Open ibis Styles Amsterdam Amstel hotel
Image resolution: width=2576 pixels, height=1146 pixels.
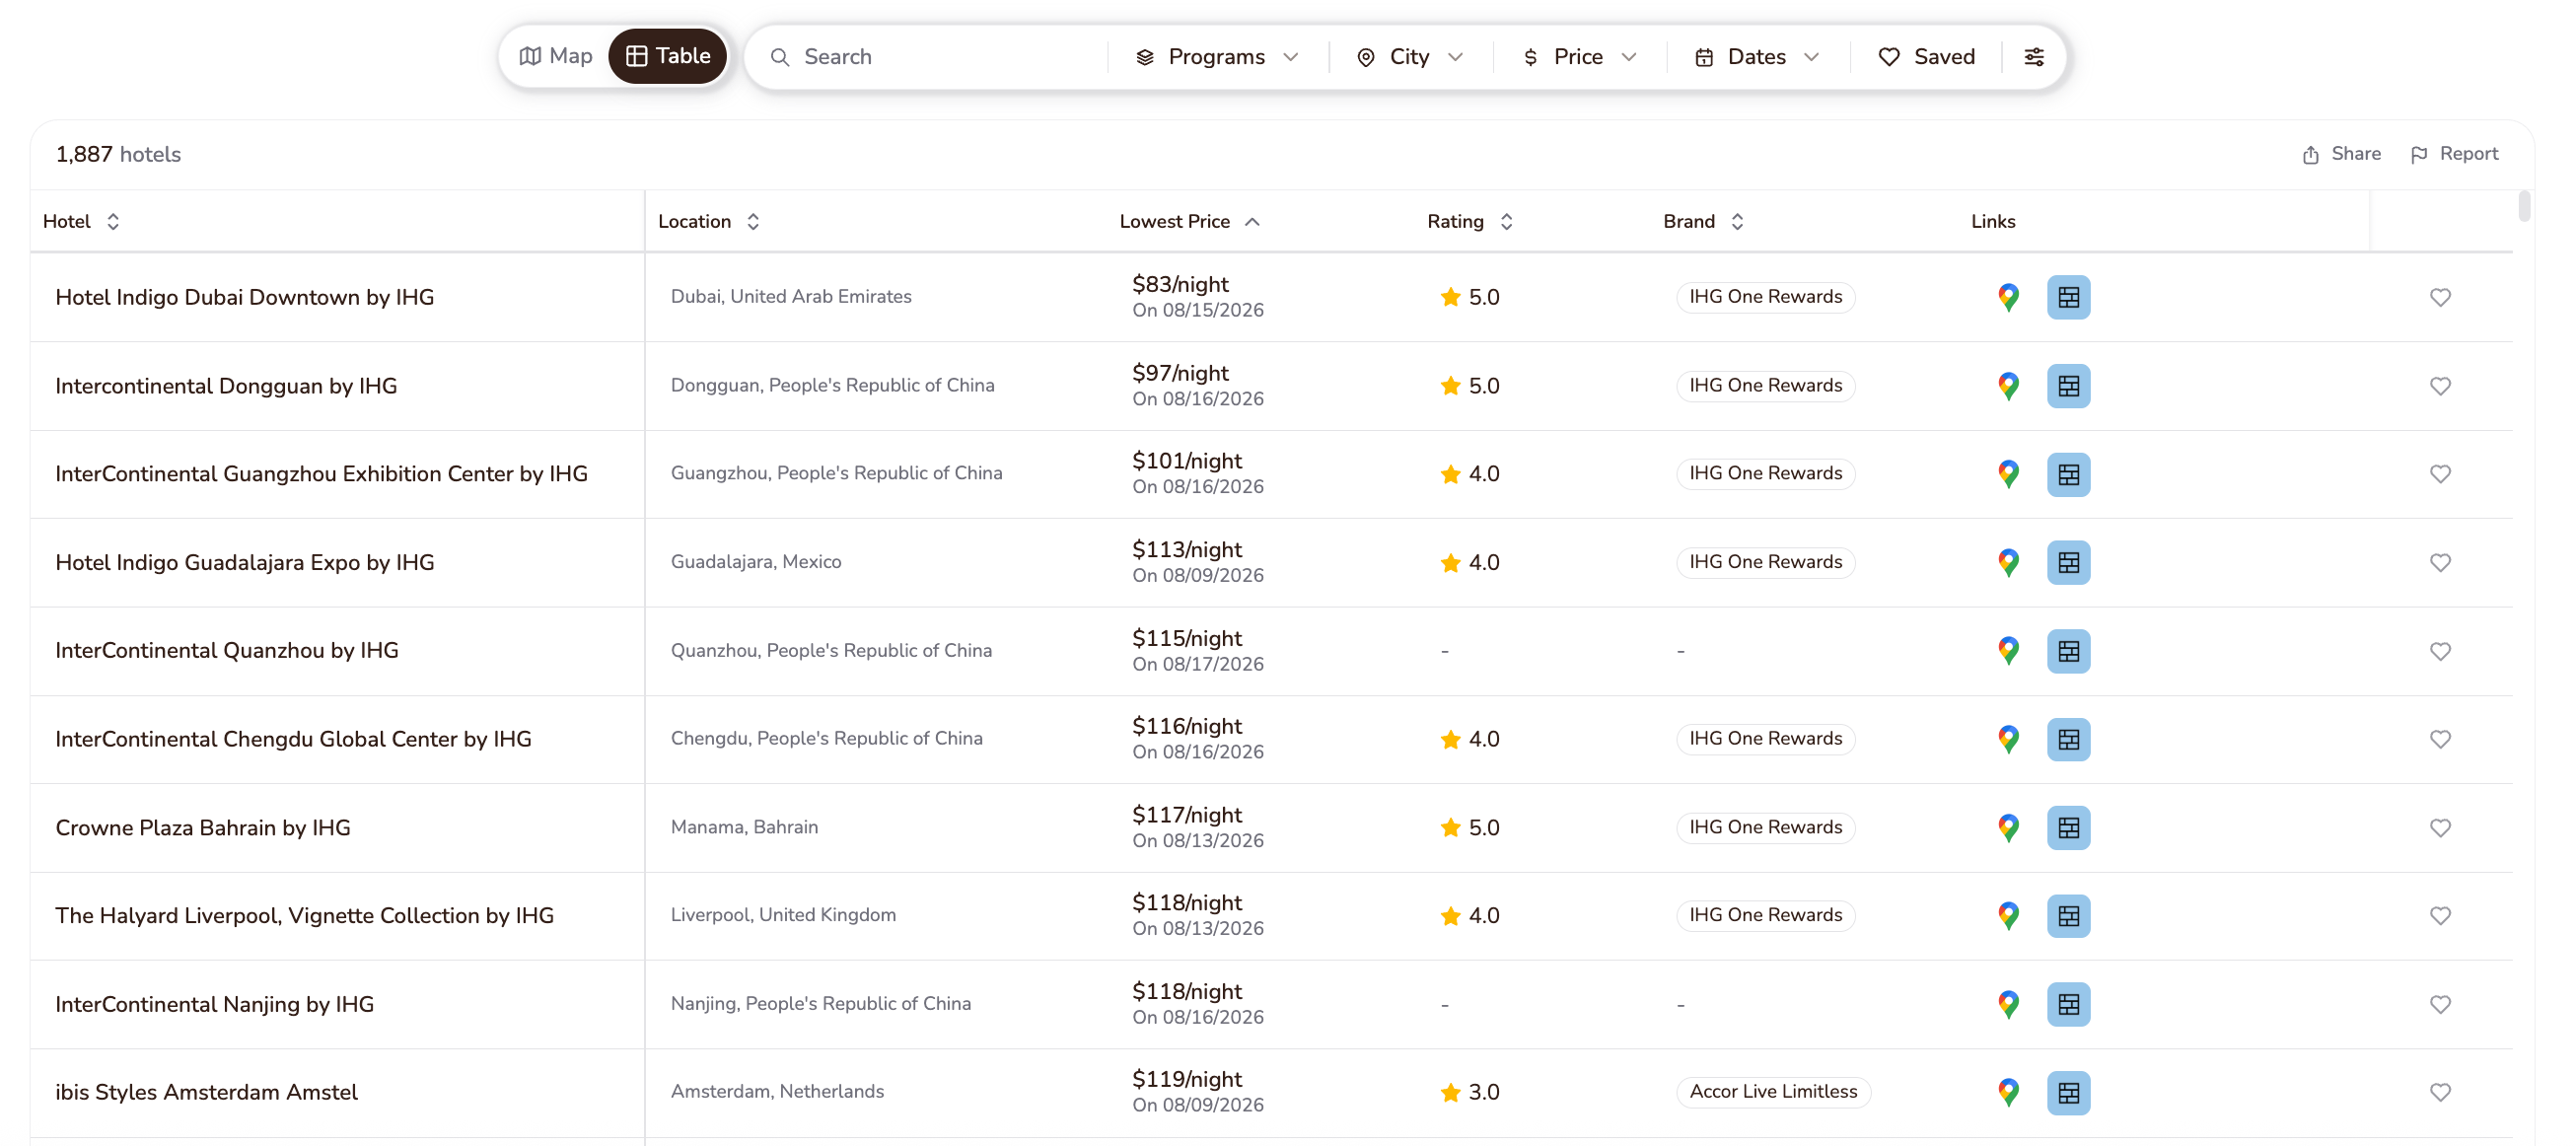point(206,1092)
